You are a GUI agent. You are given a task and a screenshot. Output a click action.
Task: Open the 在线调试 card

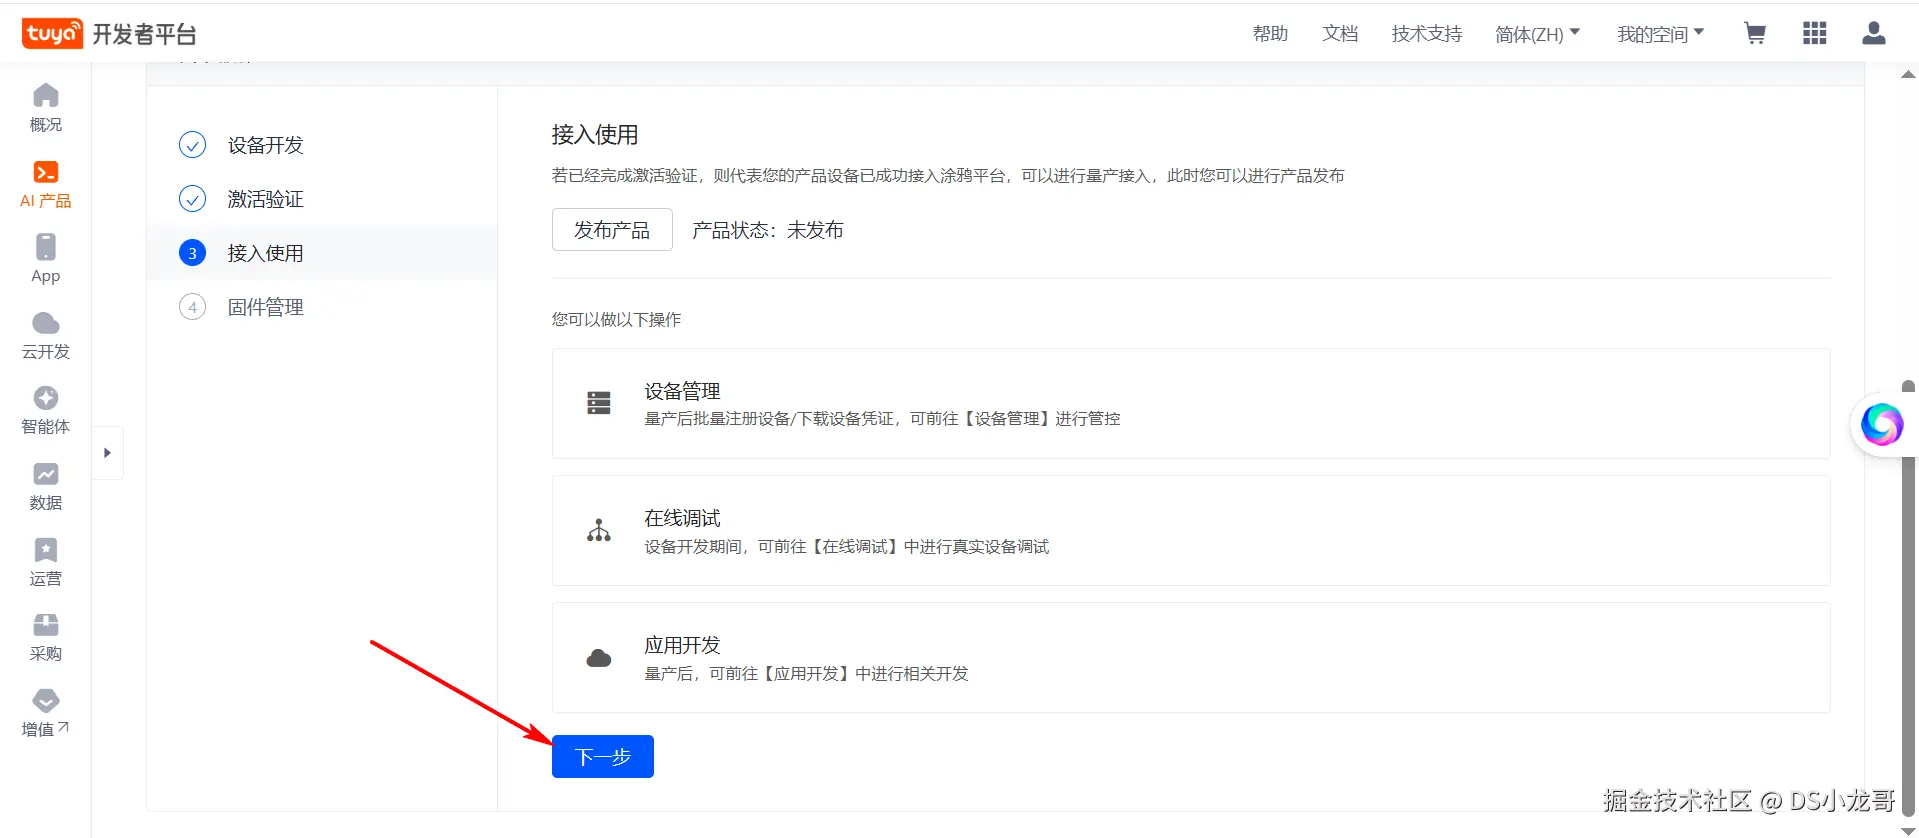[x=1191, y=531]
